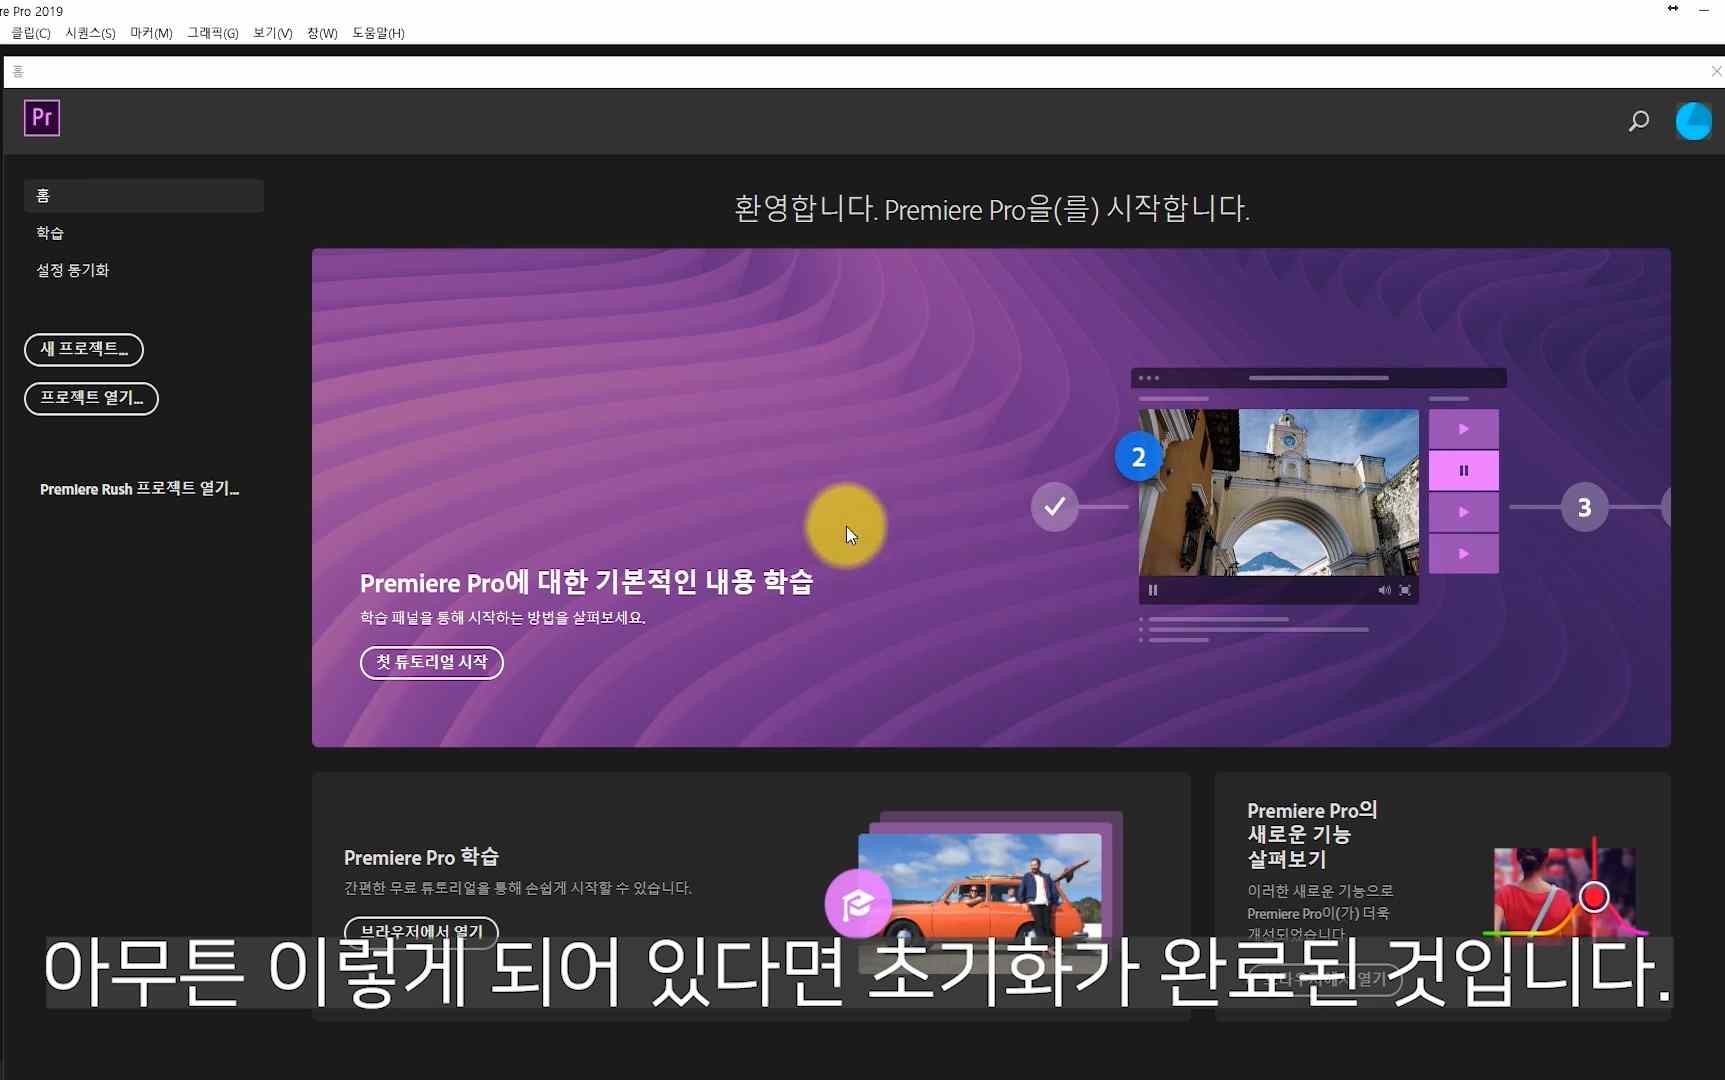
Task: Click the arch video preview illustration
Action: pyautogui.click(x=1278, y=492)
